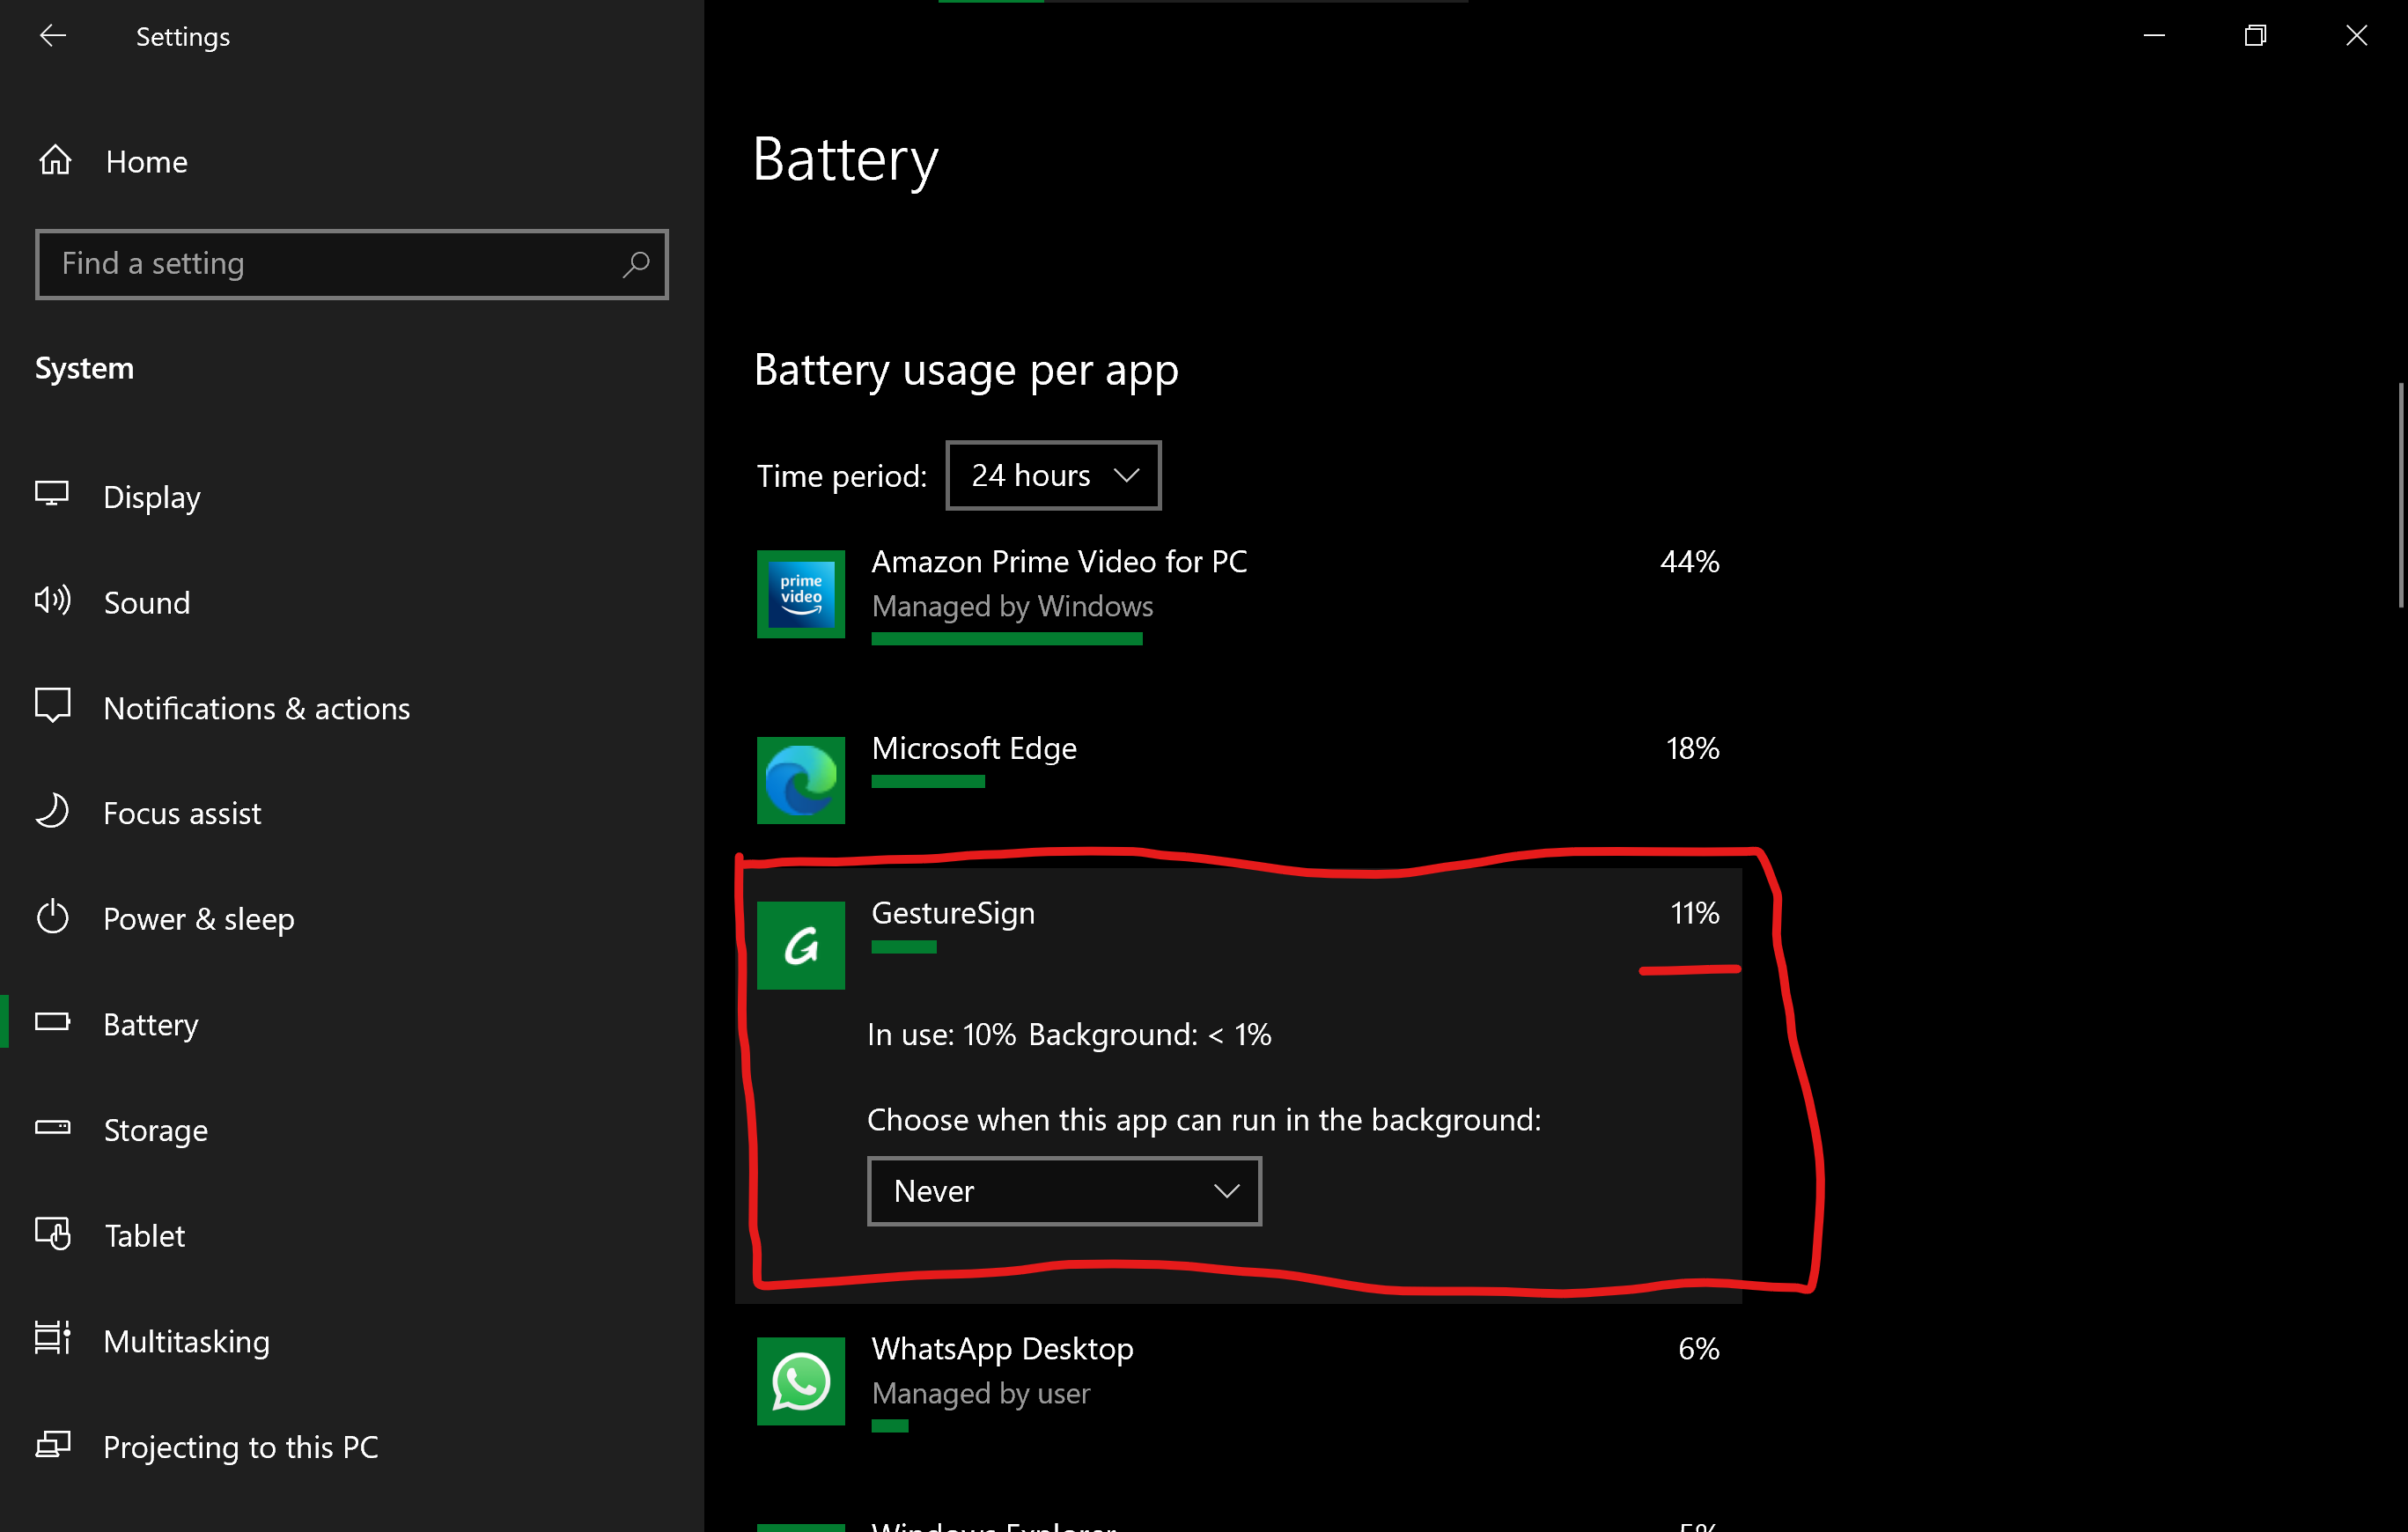
Task: Select Multitasking settings label
Action: (187, 1341)
